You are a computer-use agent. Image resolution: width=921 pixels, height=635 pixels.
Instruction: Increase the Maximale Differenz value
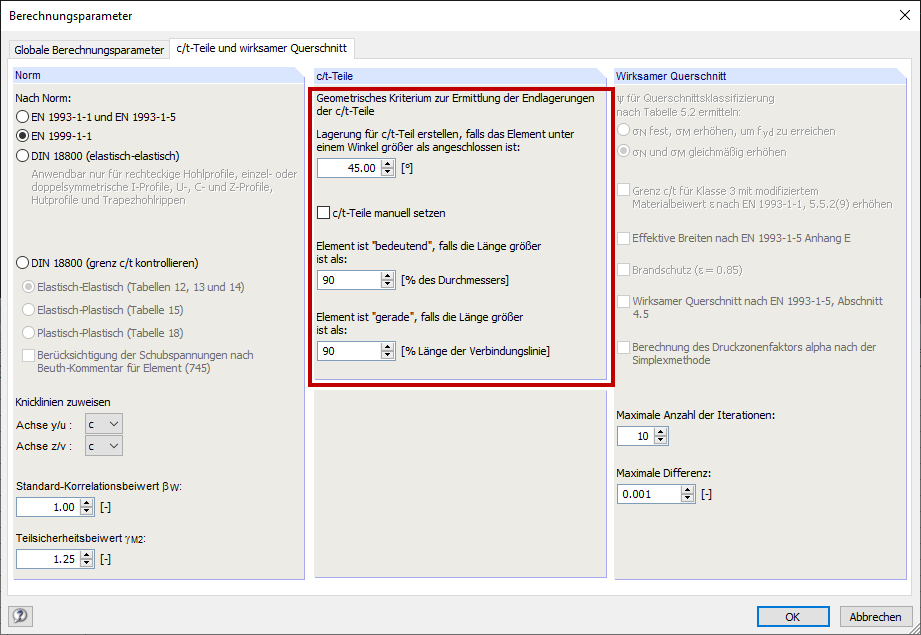(x=688, y=490)
